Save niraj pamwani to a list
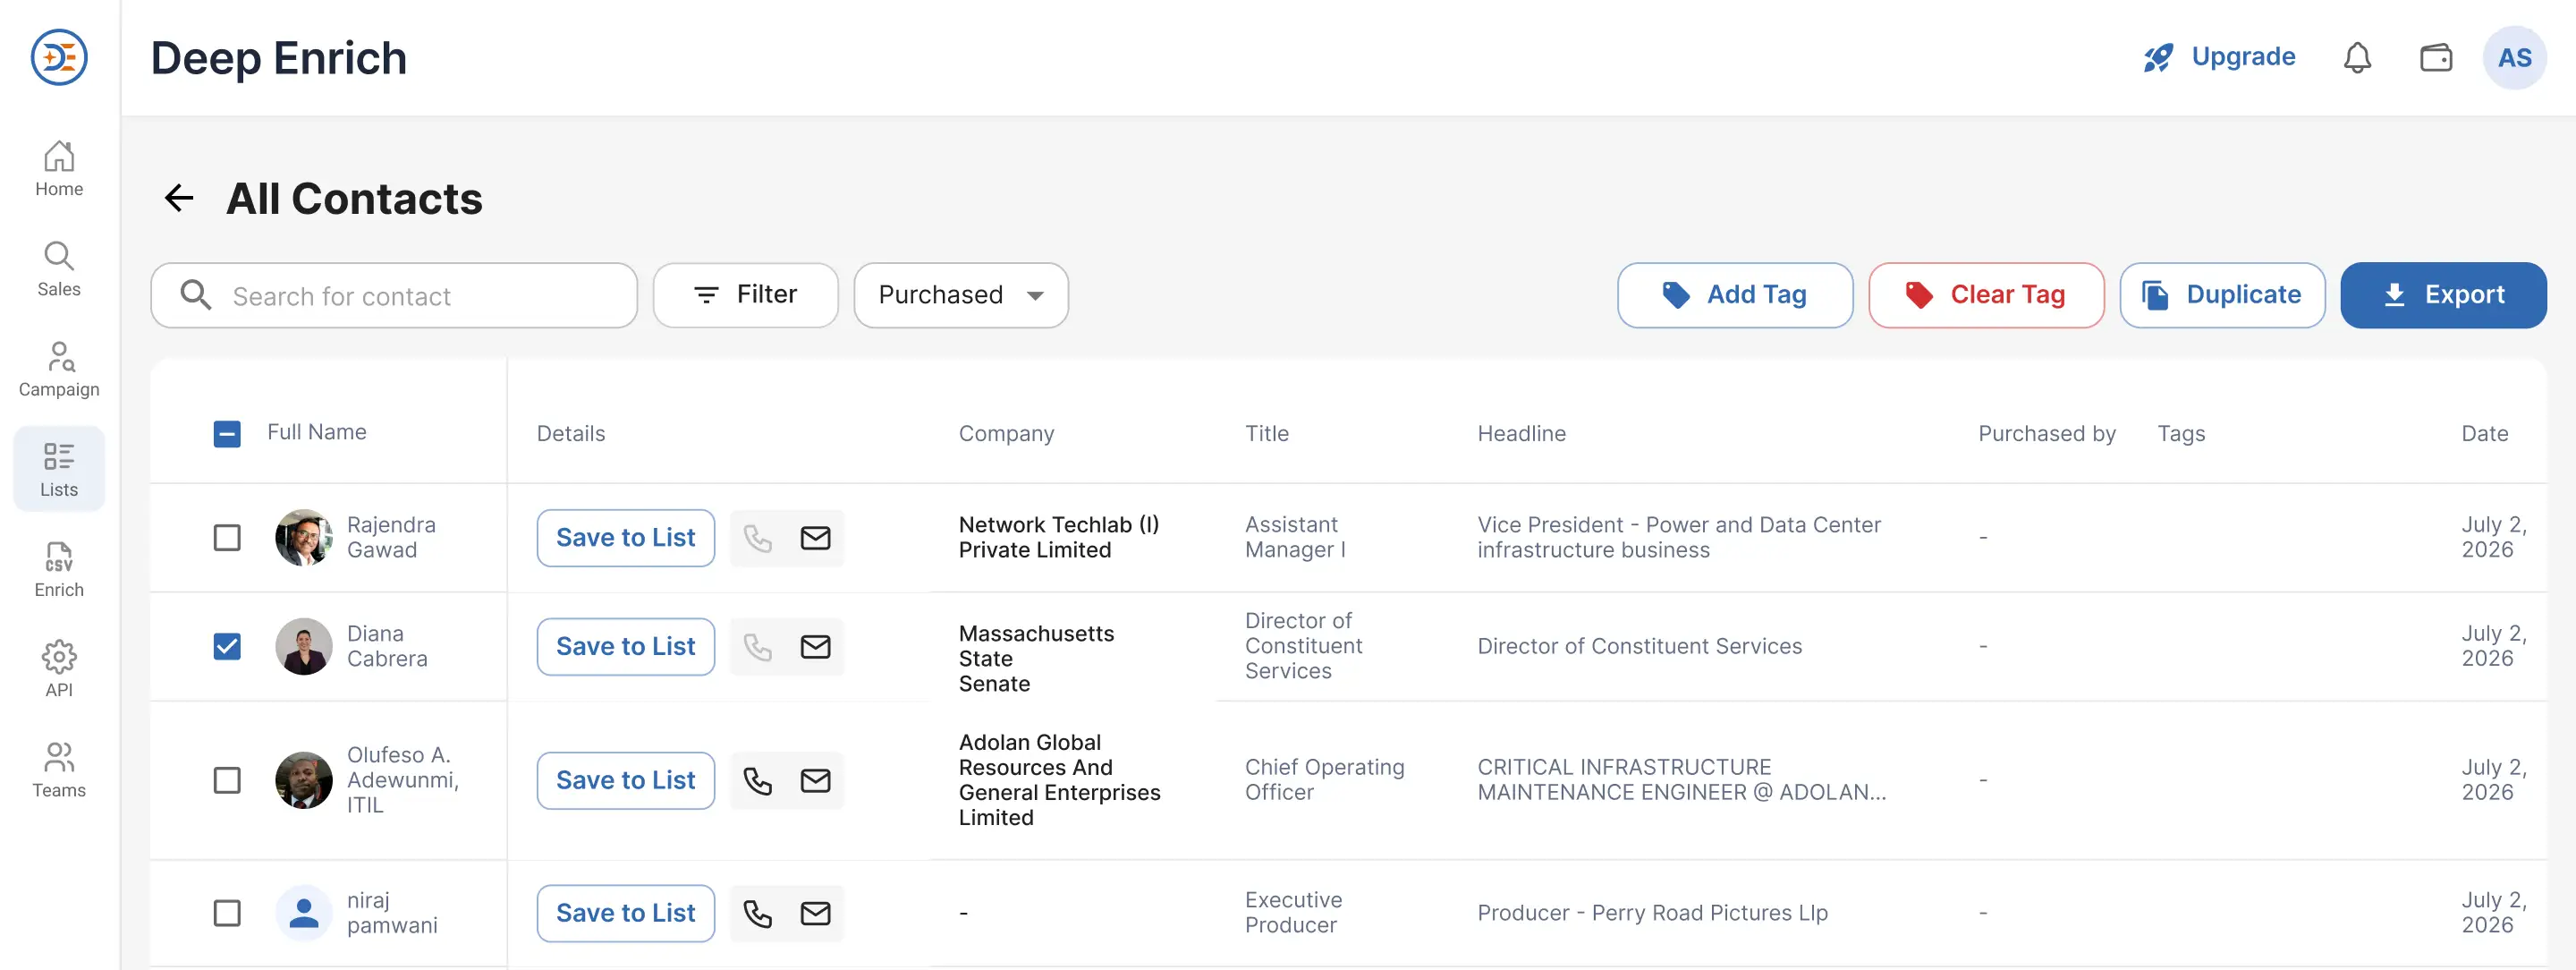2576x970 pixels. click(x=626, y=914)
